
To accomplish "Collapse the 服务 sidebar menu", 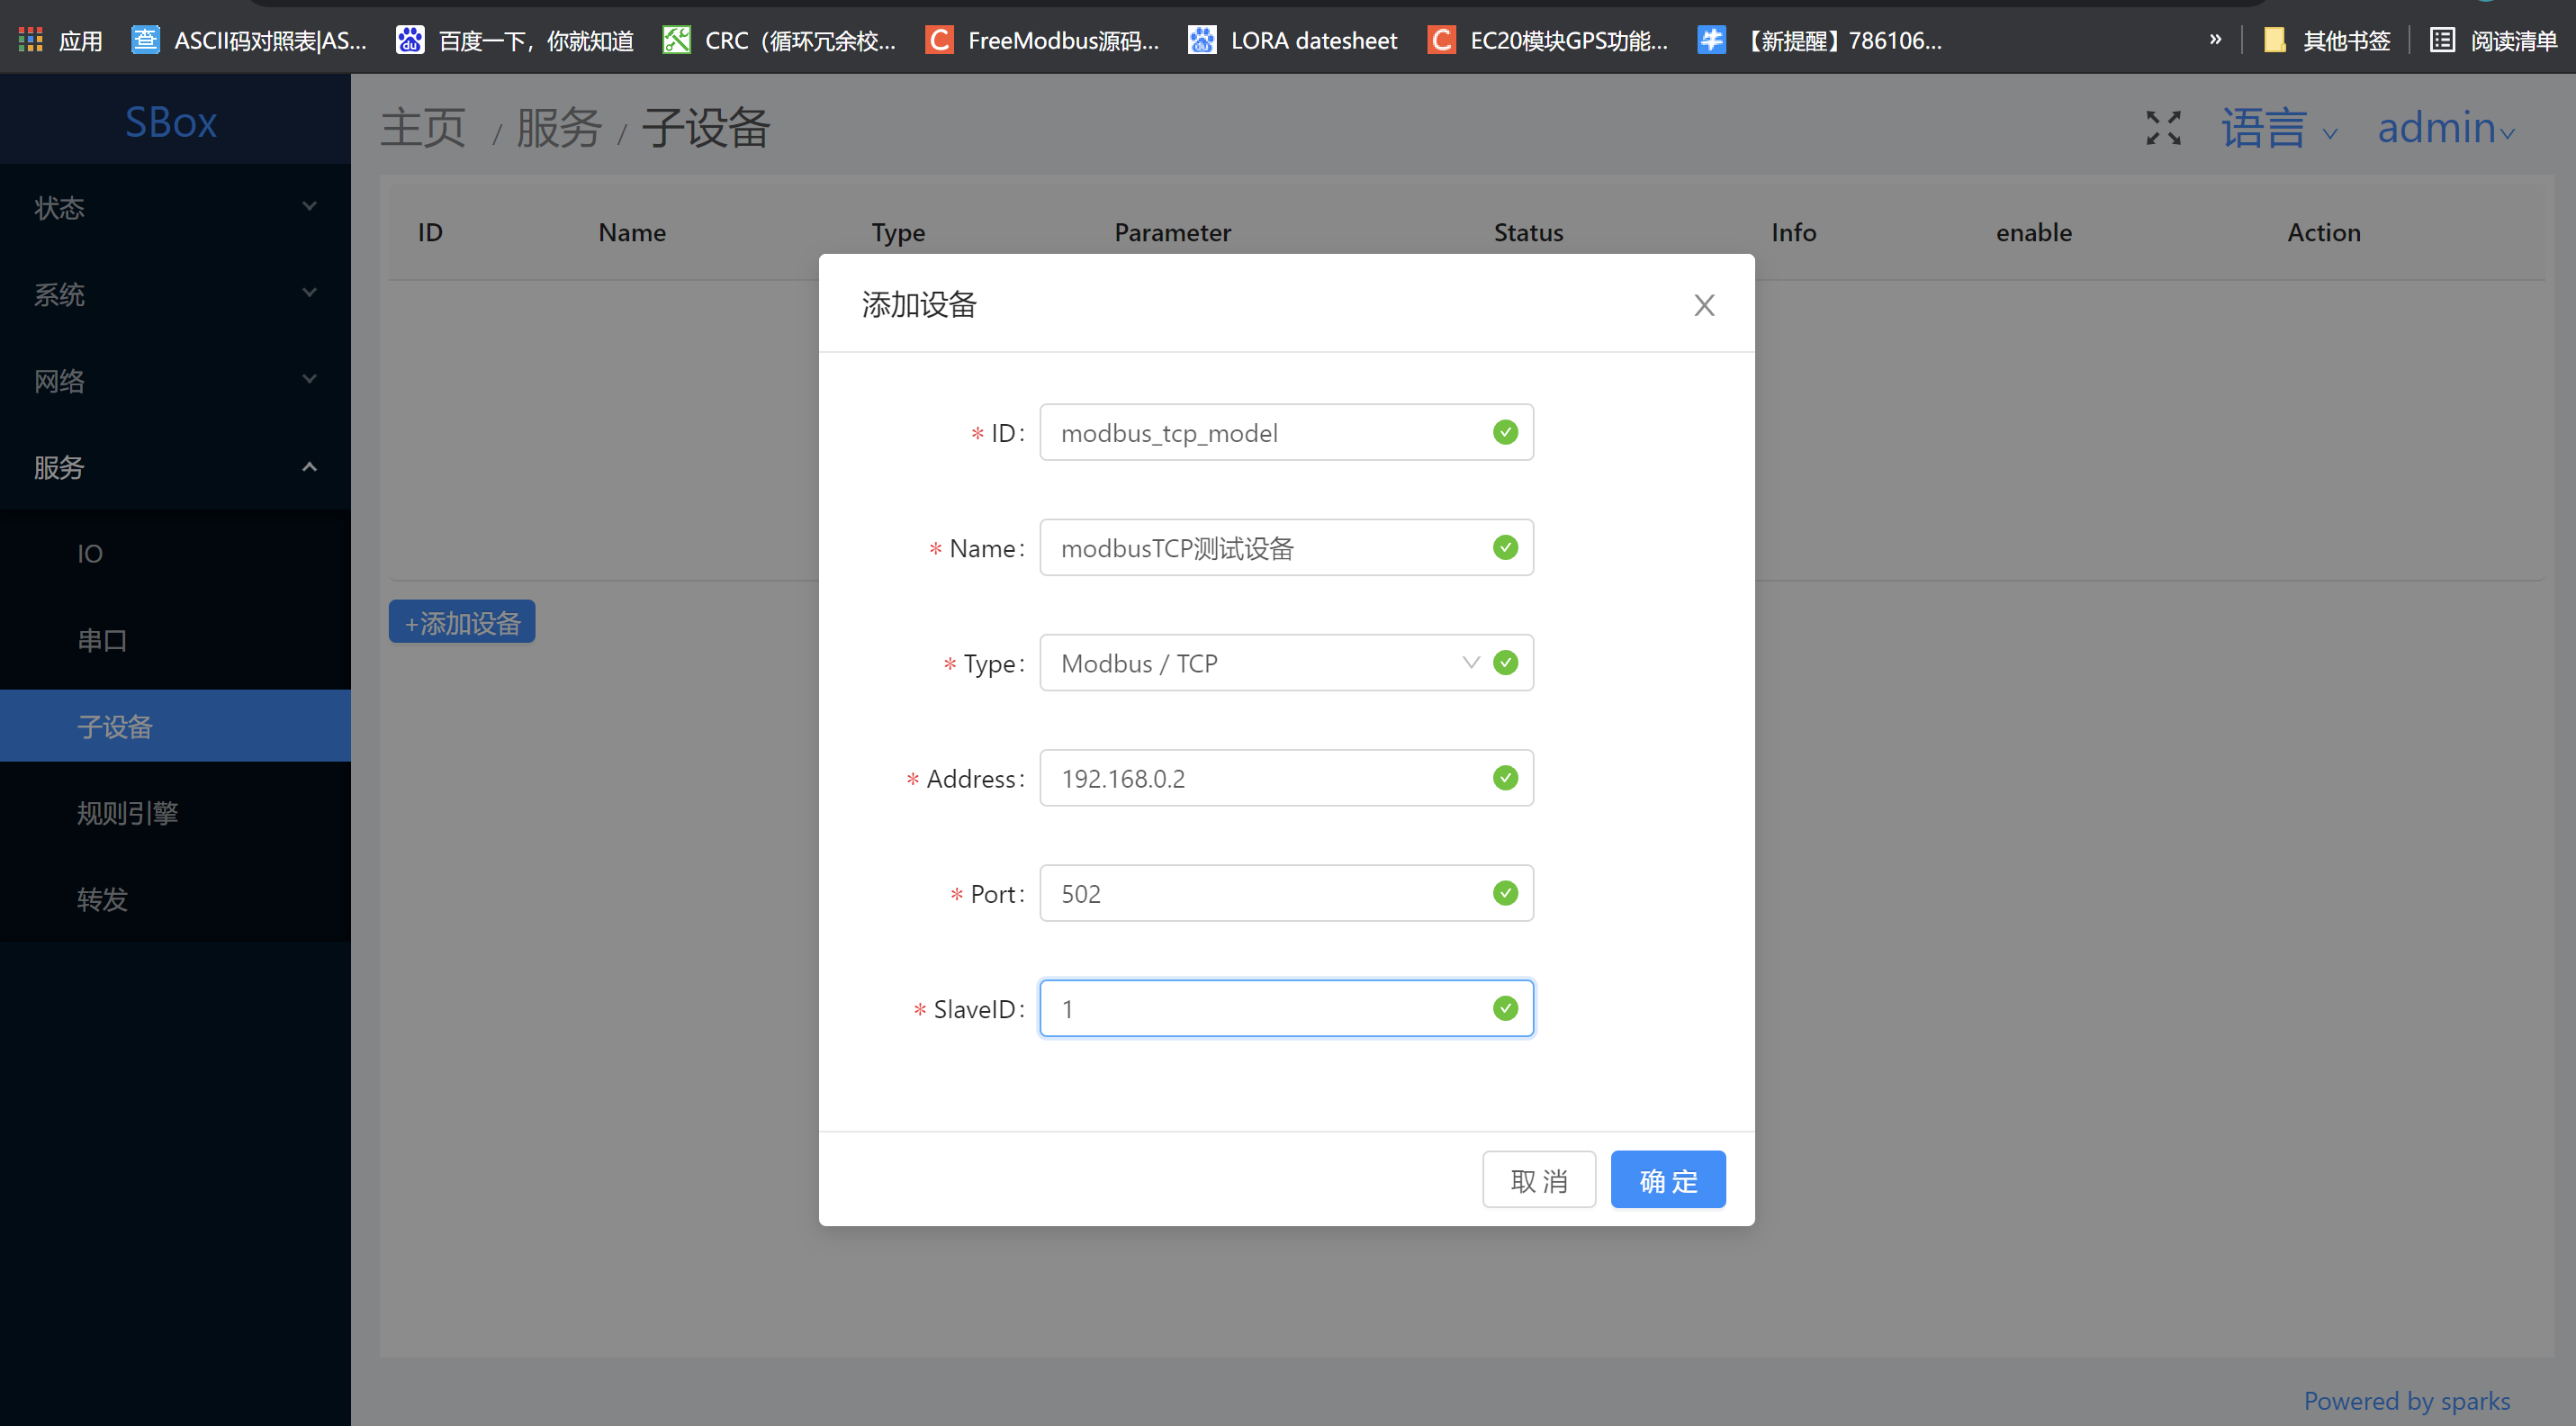I will click(175, 467).
